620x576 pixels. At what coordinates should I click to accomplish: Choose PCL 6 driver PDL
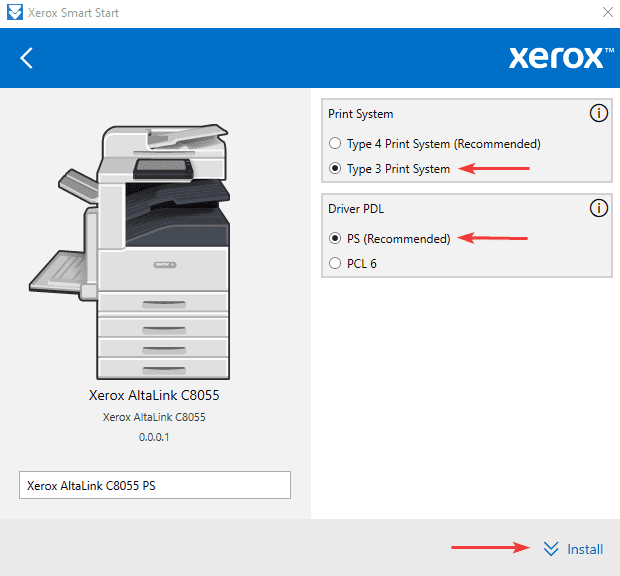coord(336,264)
